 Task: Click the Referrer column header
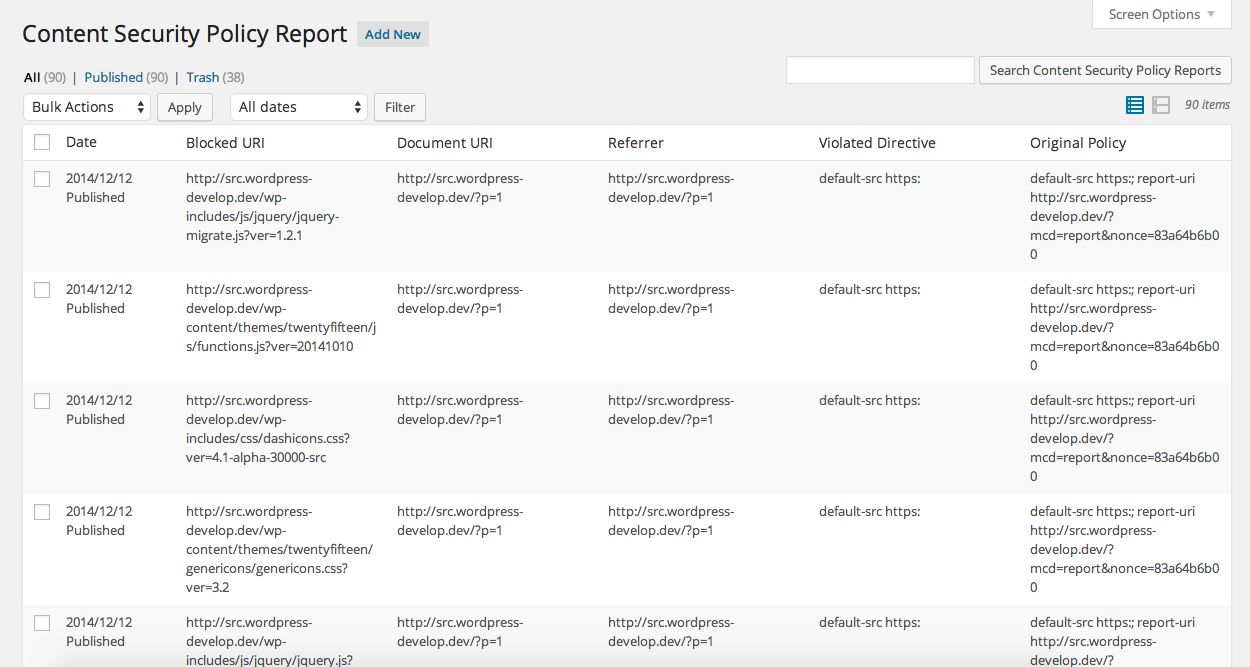pos(636,143)
